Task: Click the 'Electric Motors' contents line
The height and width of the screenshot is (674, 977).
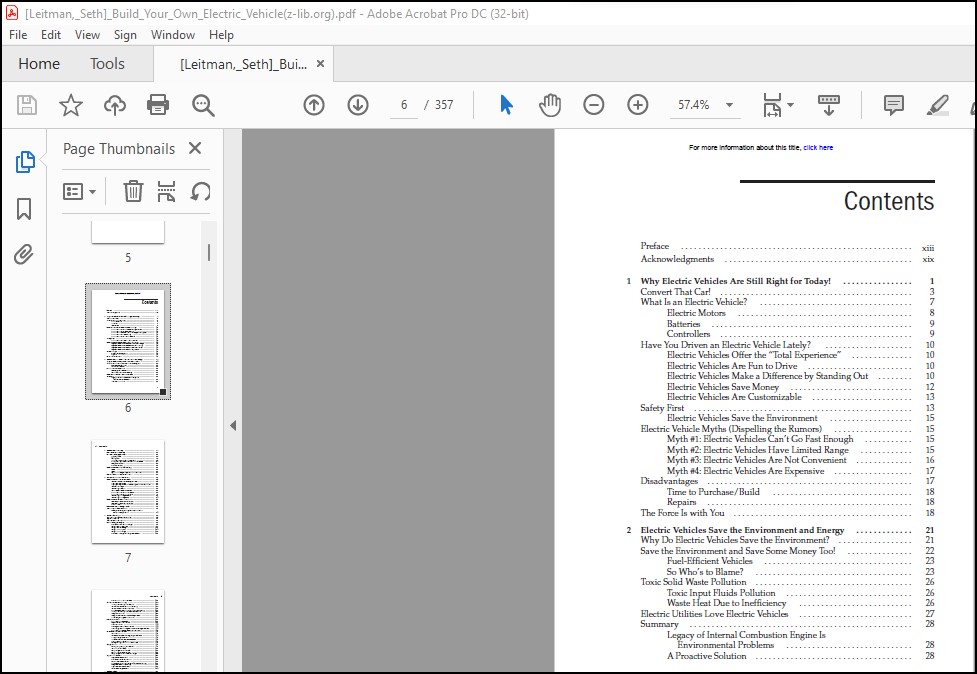Action: point(696,313)
